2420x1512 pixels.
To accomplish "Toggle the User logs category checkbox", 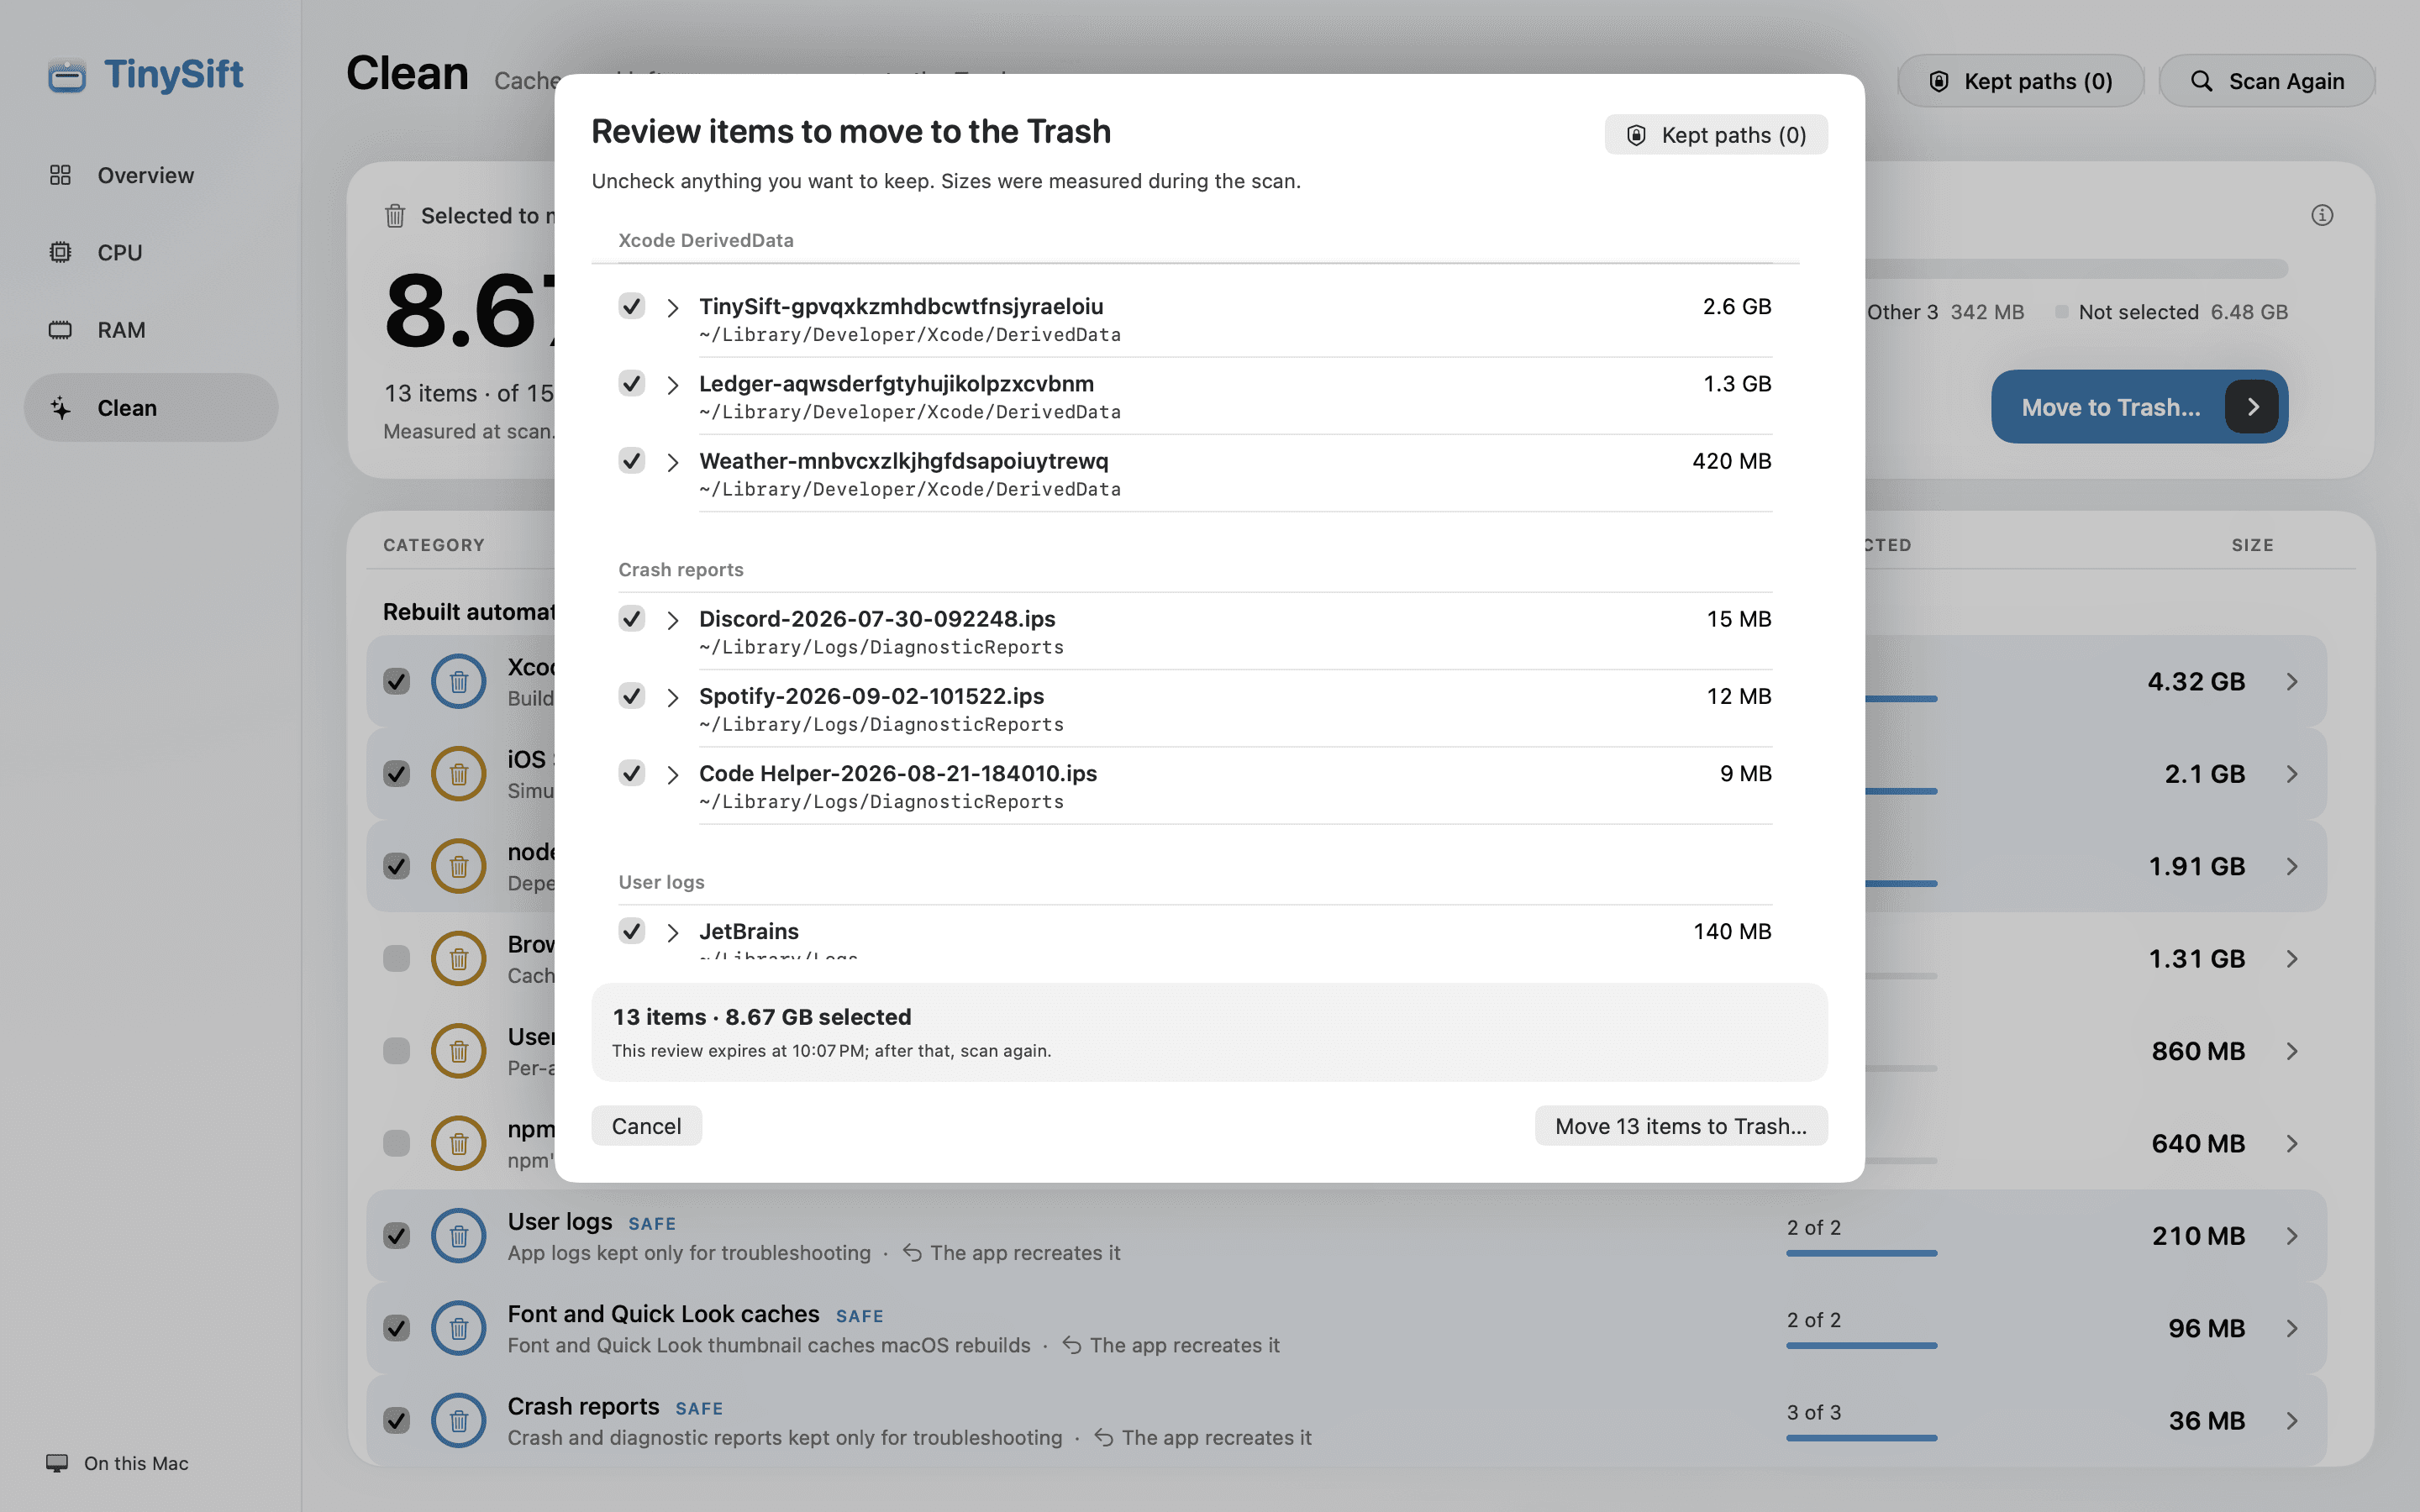I will point(397,1236).
